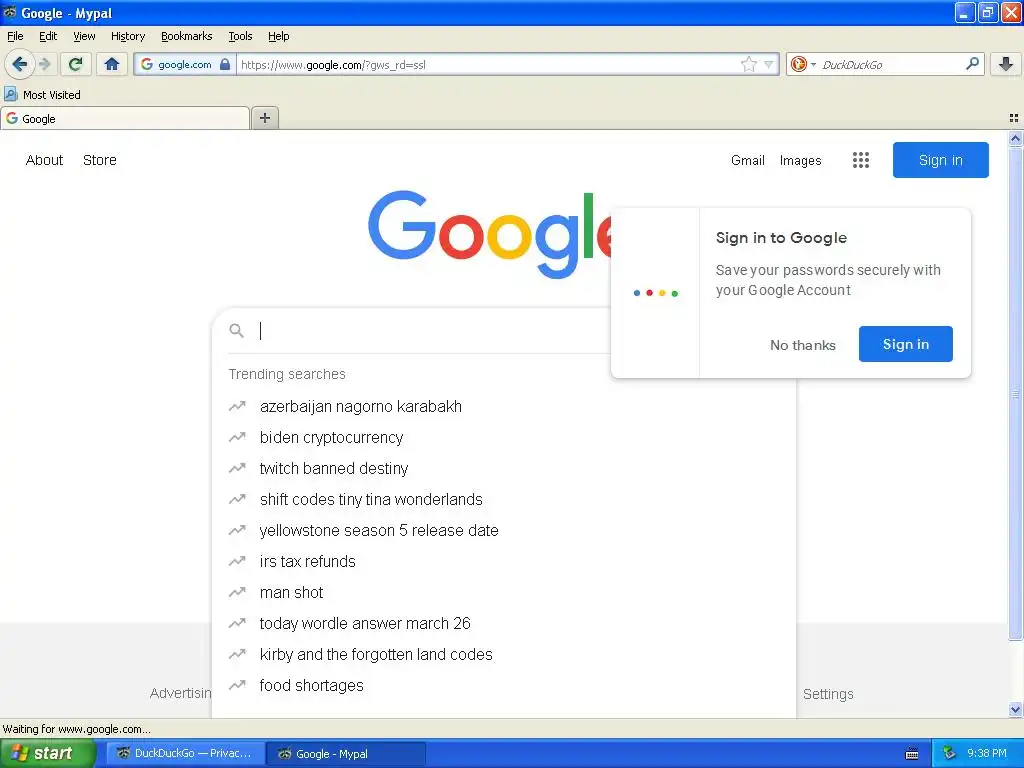The image size is (1024, 768).
Task: Click the Mypal raccoon icon in title bar
Action: coord(10,12)
